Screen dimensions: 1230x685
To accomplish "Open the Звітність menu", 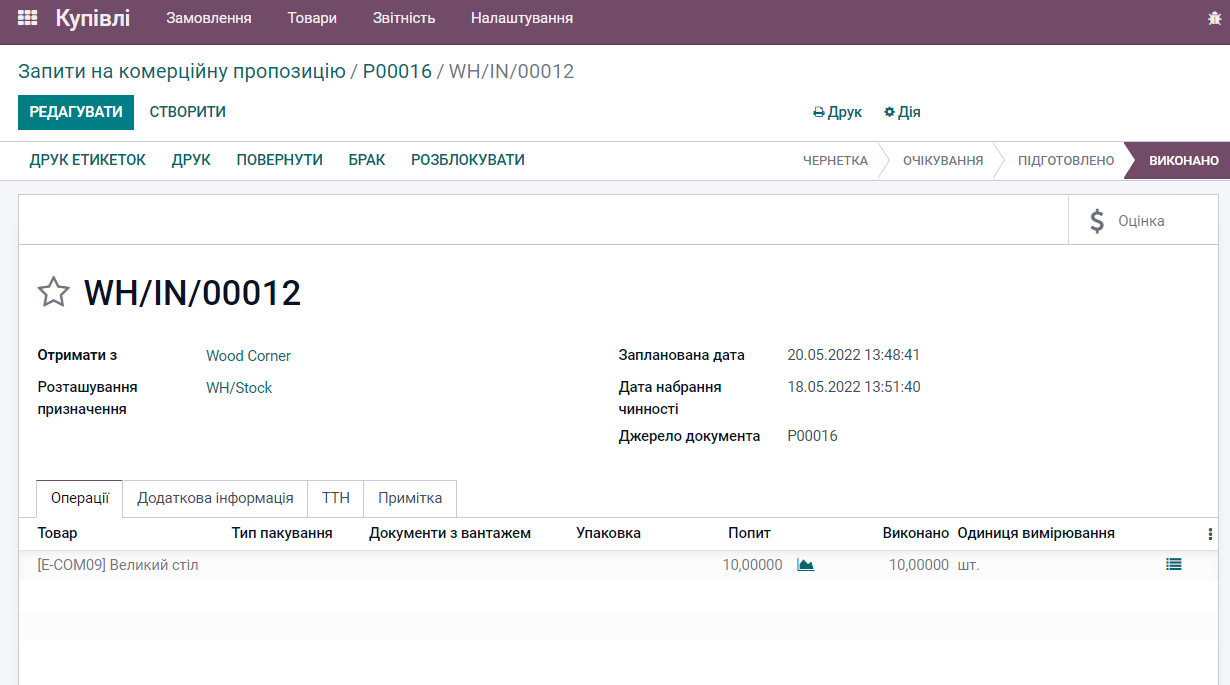I will (403, 19).
